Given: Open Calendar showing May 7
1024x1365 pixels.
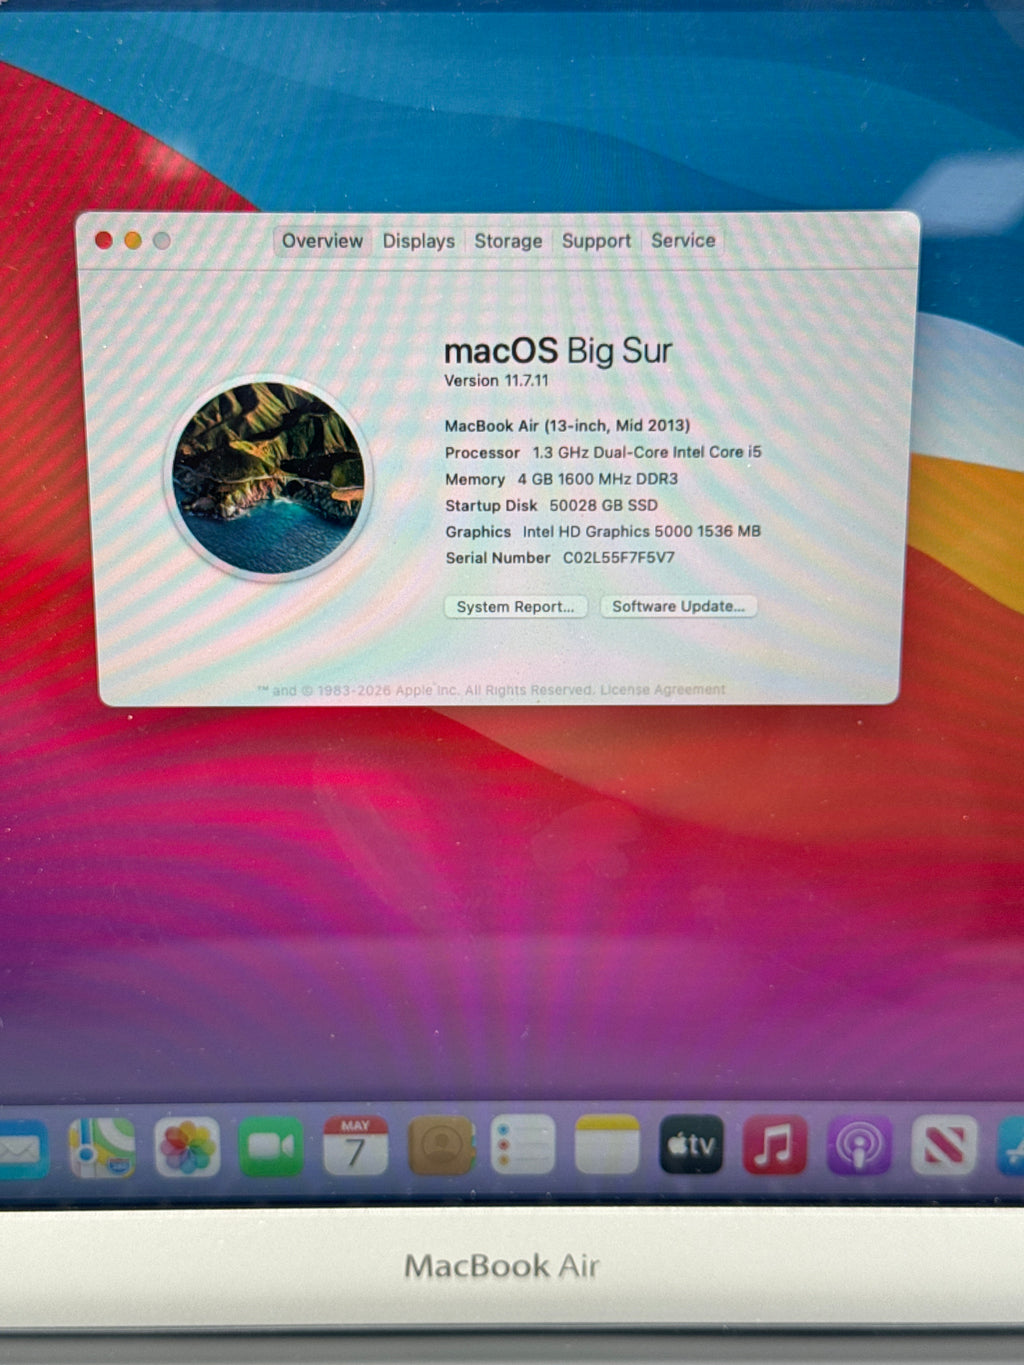Looking at the screenshot, I should coord(355,1146).
